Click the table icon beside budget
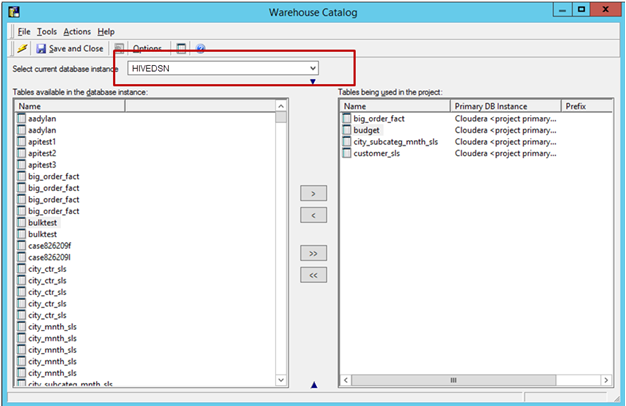 (347, 130)
